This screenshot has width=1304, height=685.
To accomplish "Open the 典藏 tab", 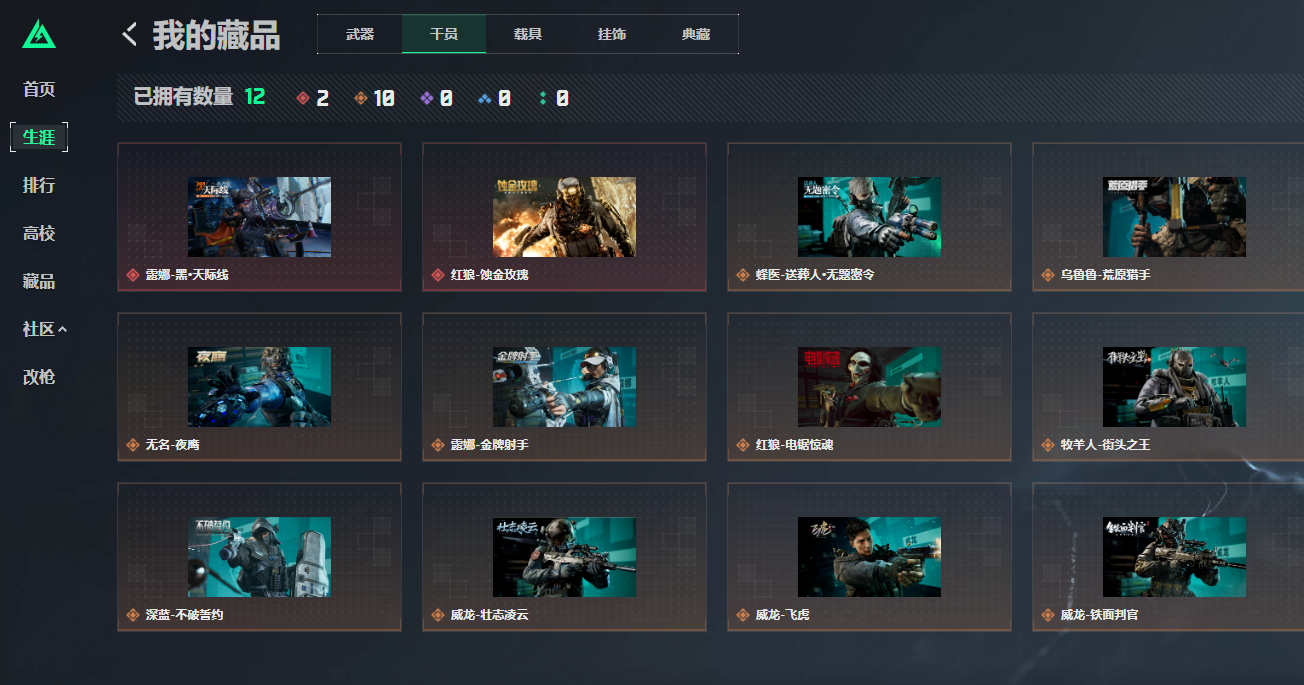I will click(696, 34).
